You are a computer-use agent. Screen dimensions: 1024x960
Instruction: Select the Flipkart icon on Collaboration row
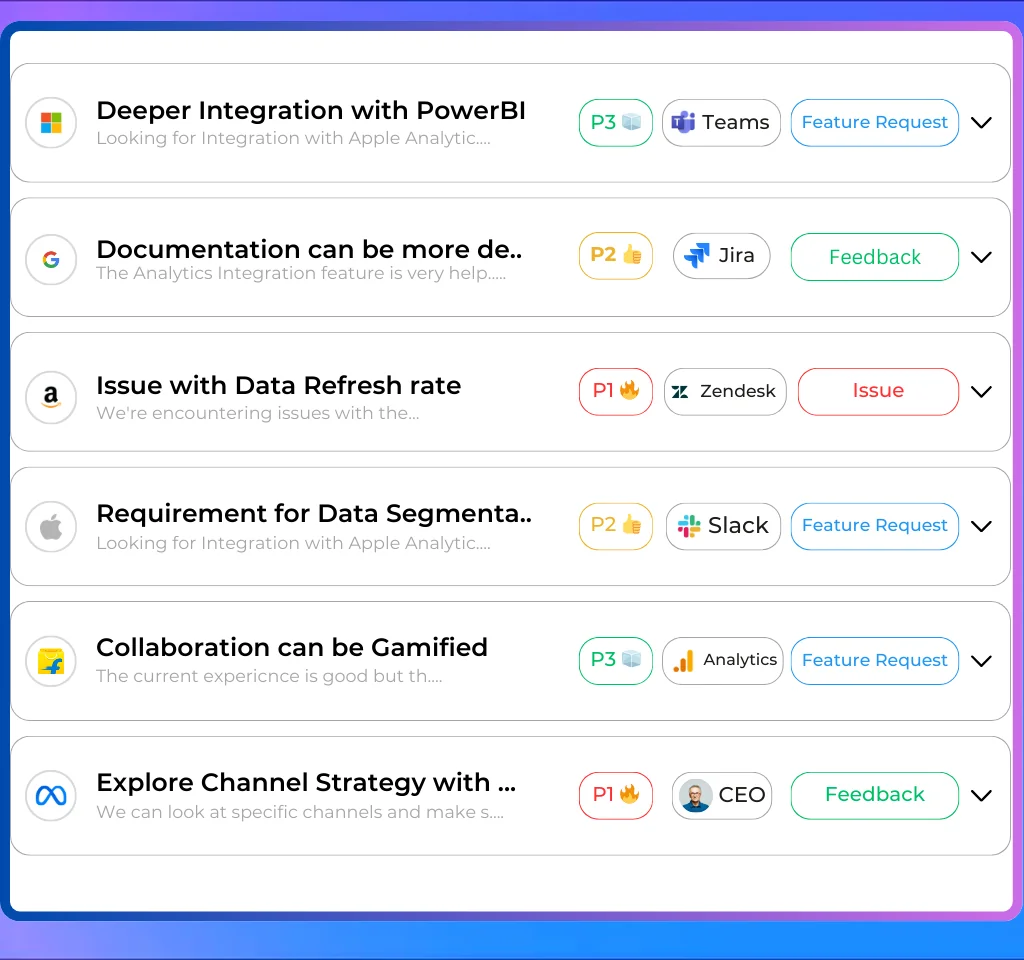point(51,661)
